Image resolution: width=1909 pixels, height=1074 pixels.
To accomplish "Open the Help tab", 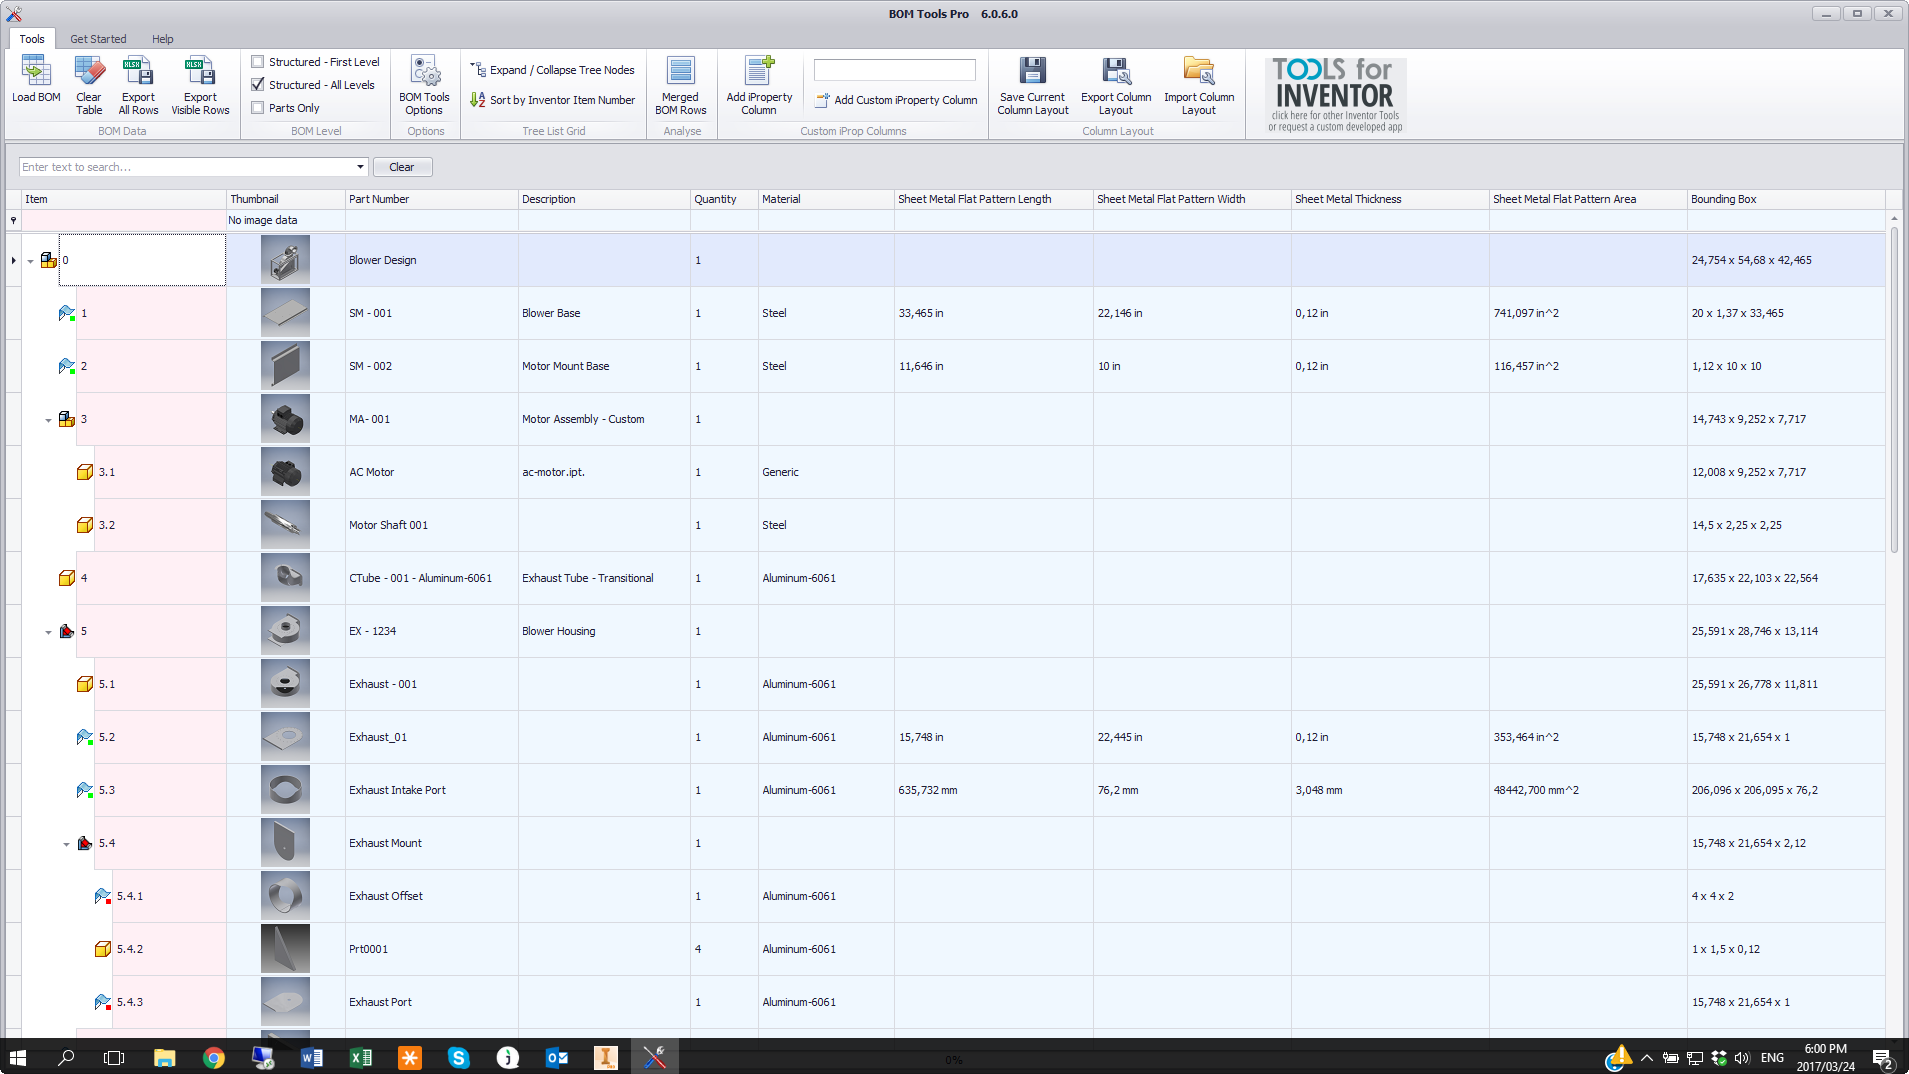I will (x=163, y=39).
